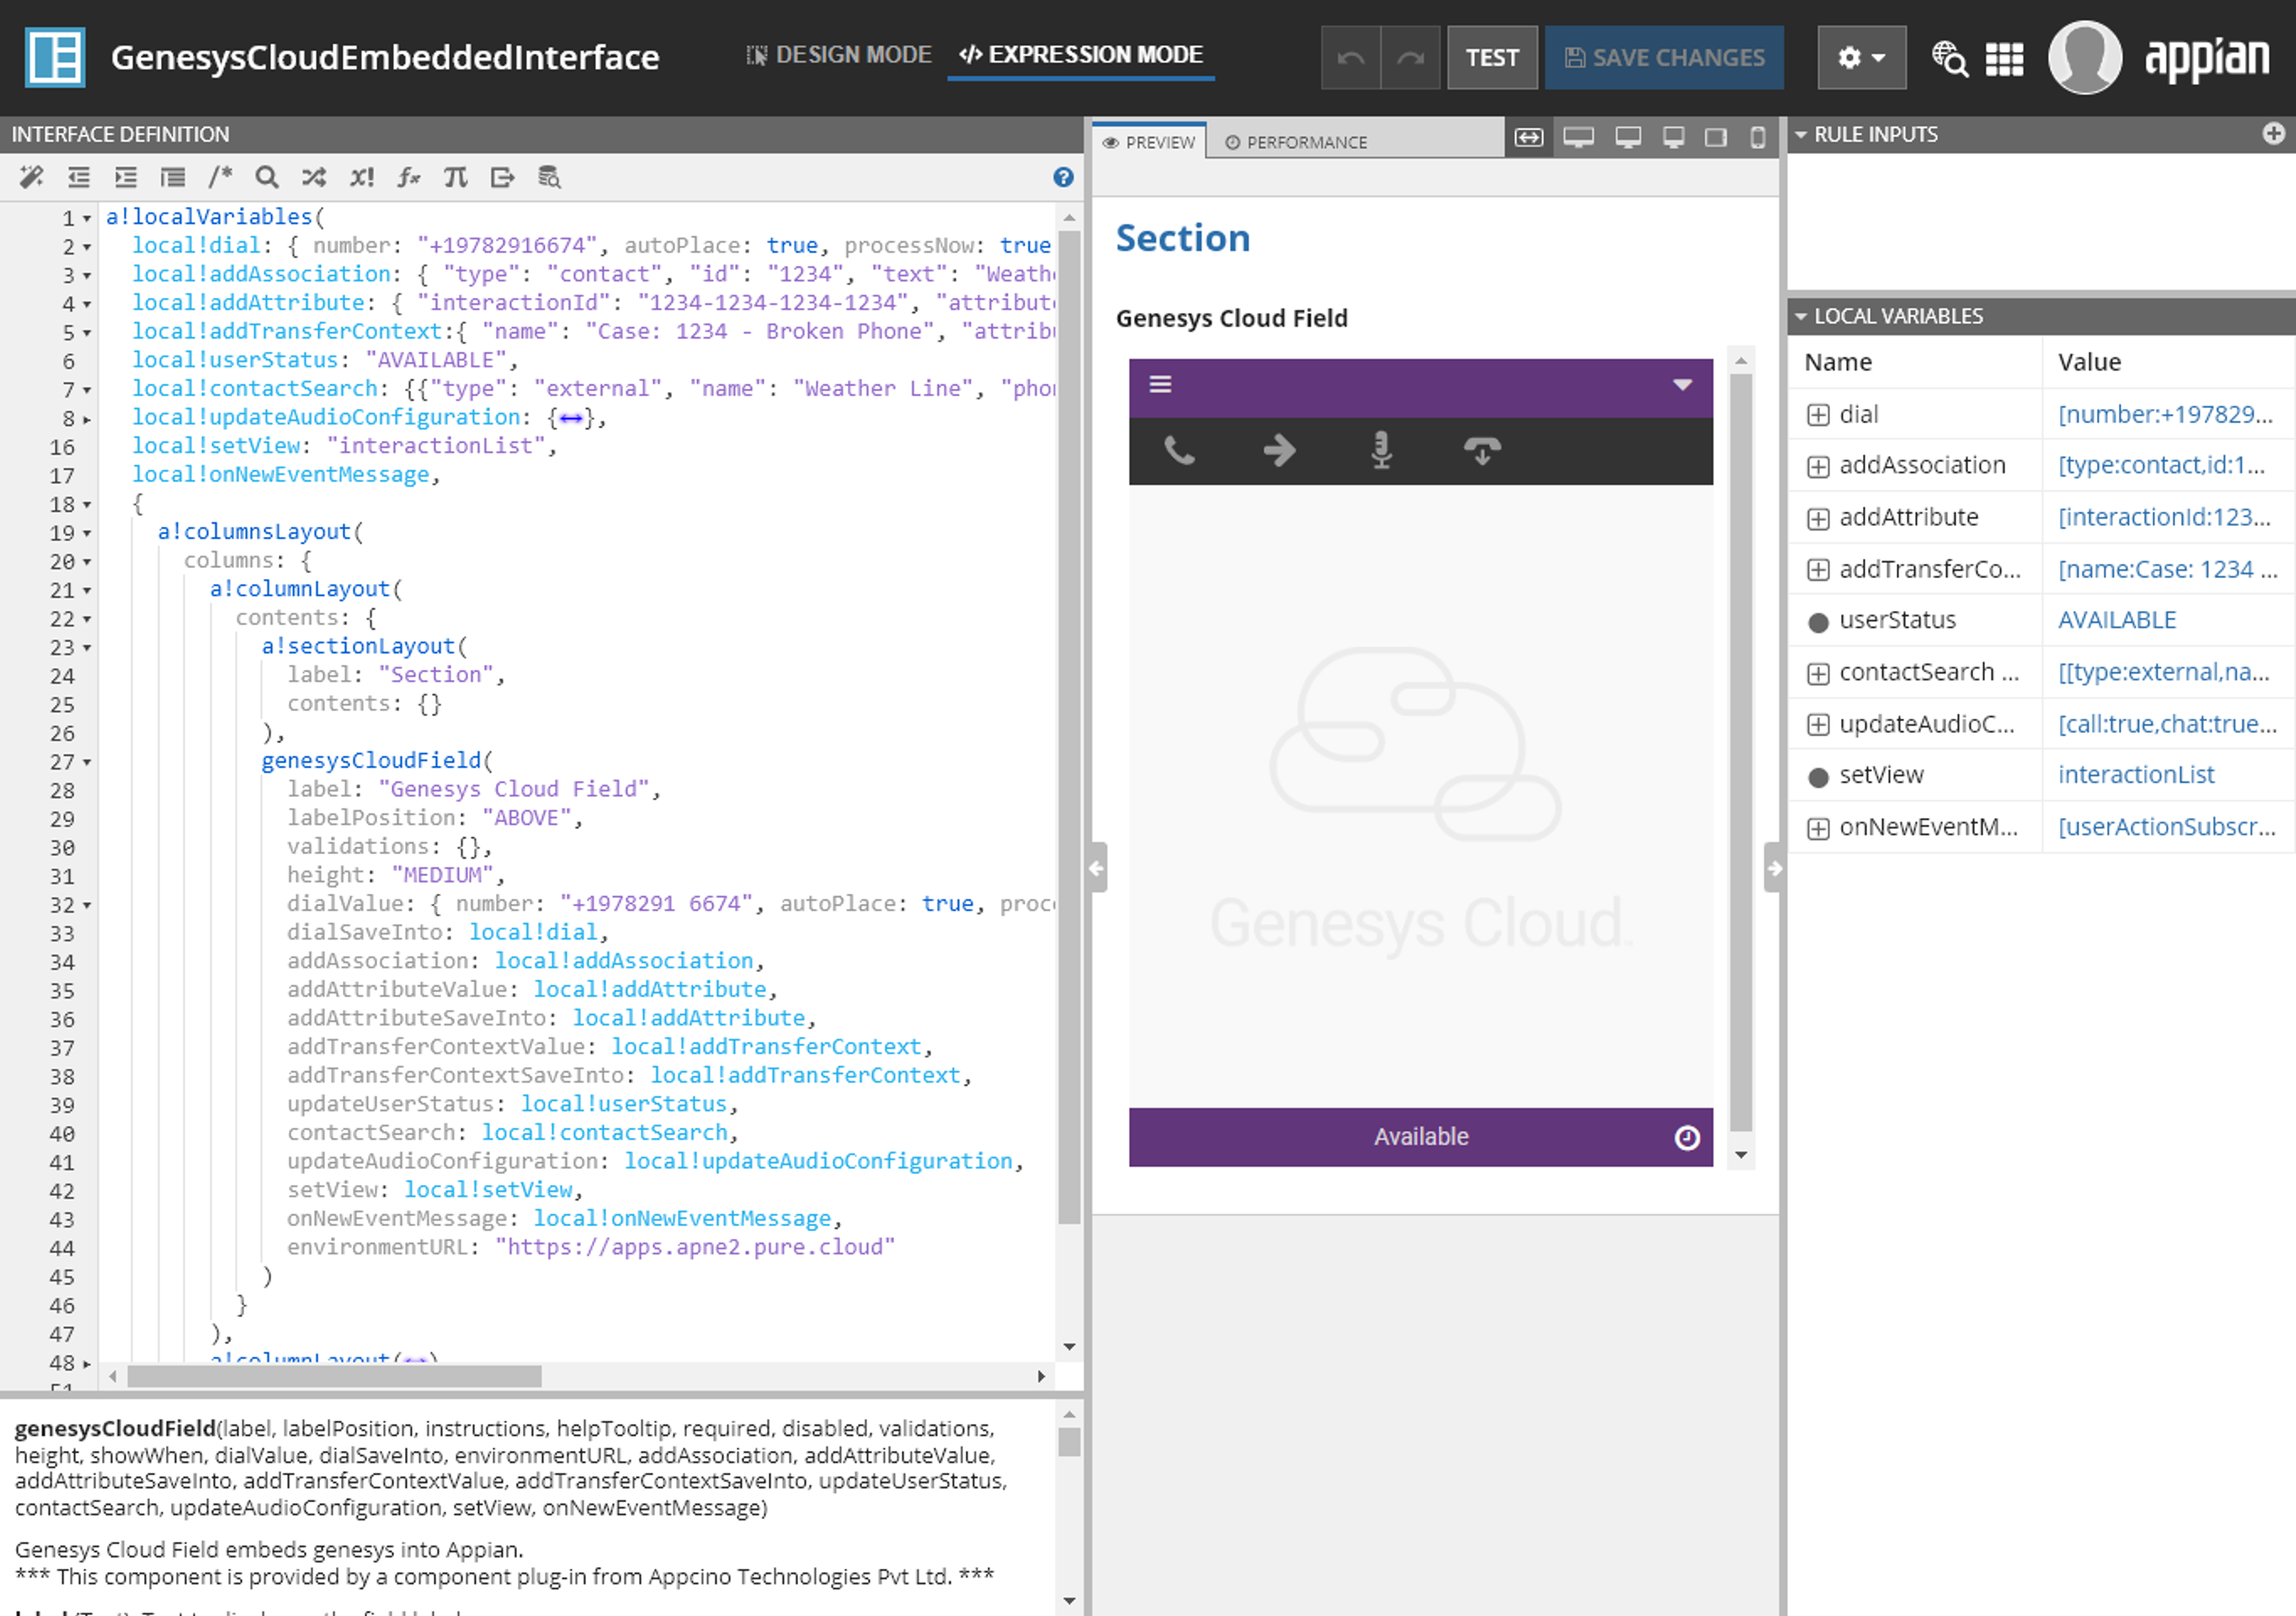
Task: Collapse the right panel arrow handle
Action: click(x=1773, y=868)
